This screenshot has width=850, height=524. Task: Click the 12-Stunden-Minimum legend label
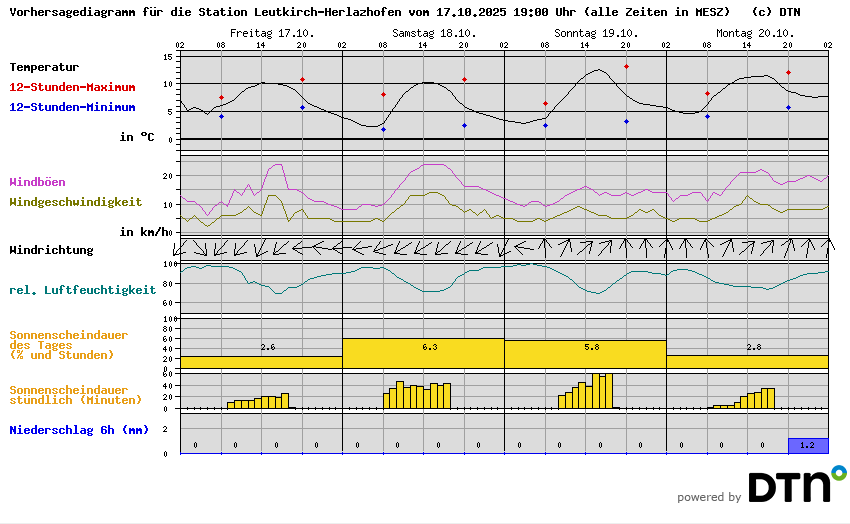[72, 108]
